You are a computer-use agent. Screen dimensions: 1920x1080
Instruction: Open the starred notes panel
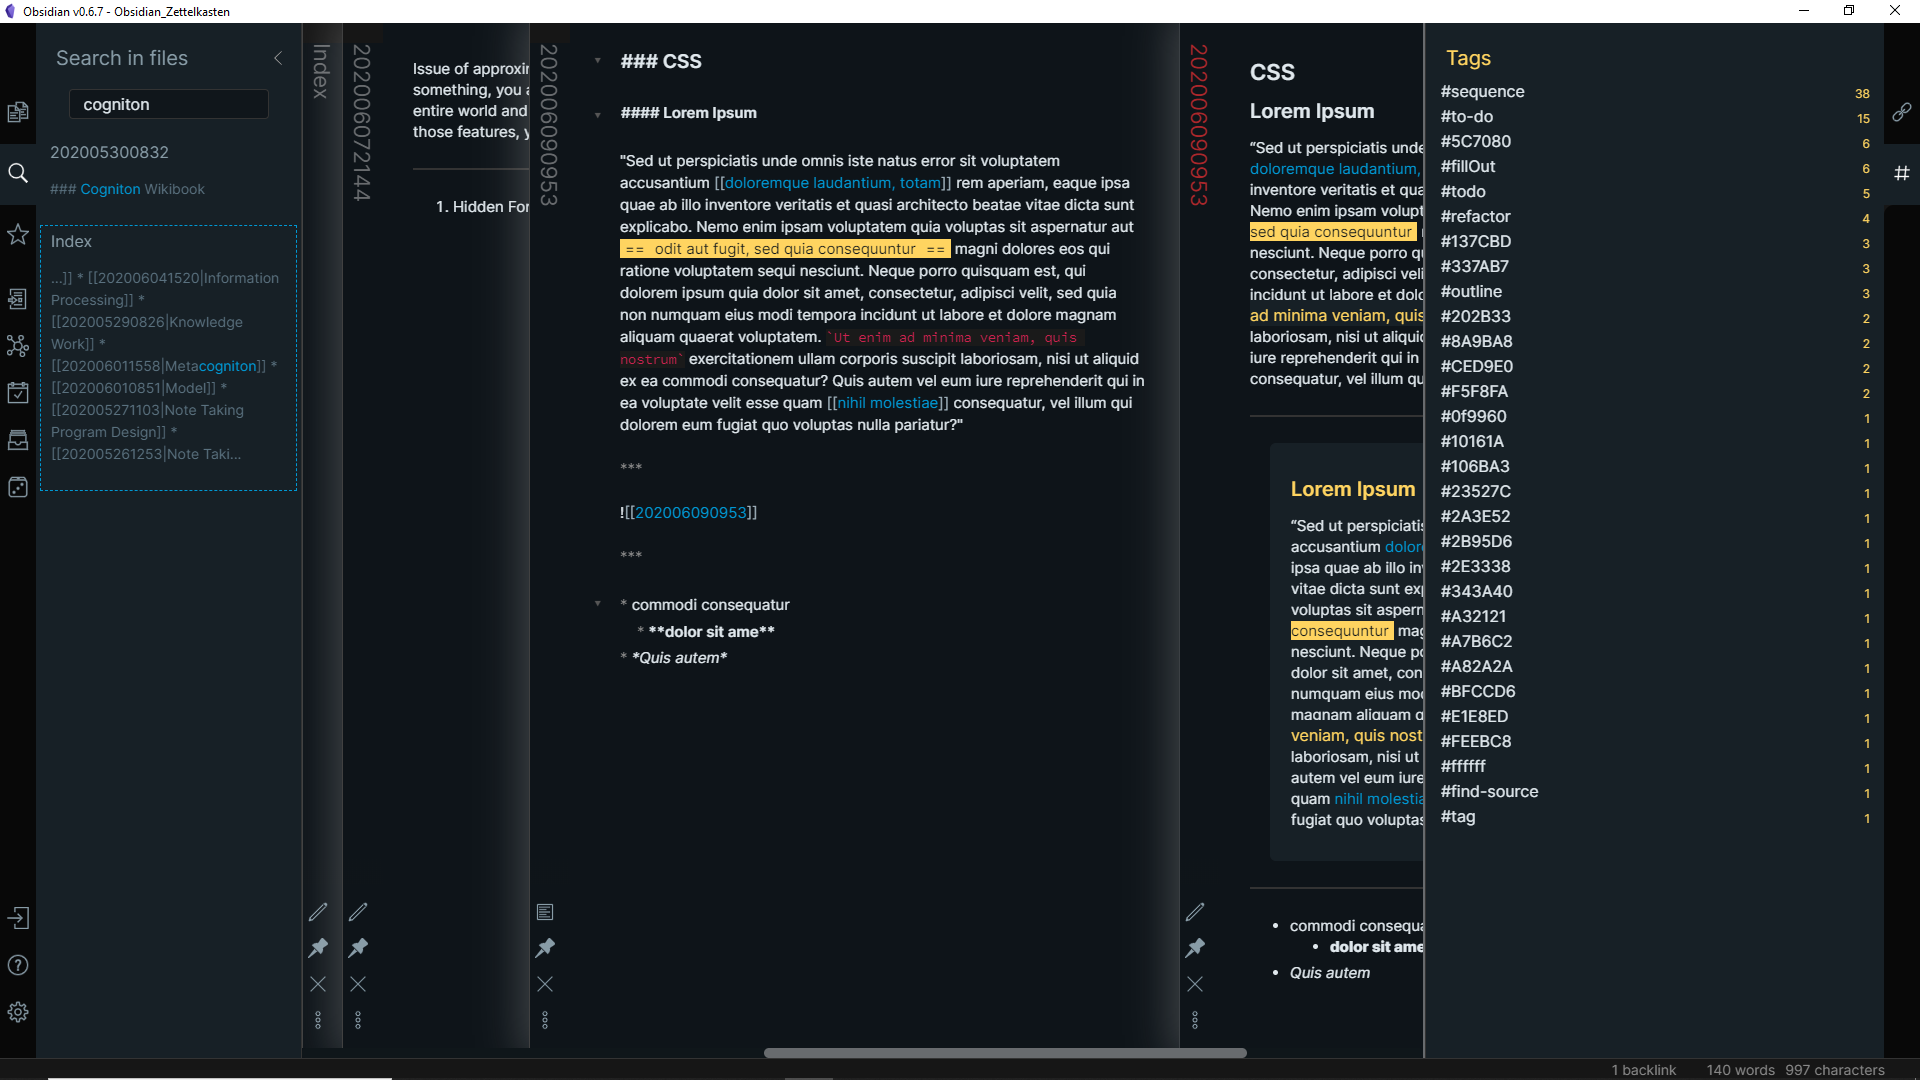(x=18, y=234)
